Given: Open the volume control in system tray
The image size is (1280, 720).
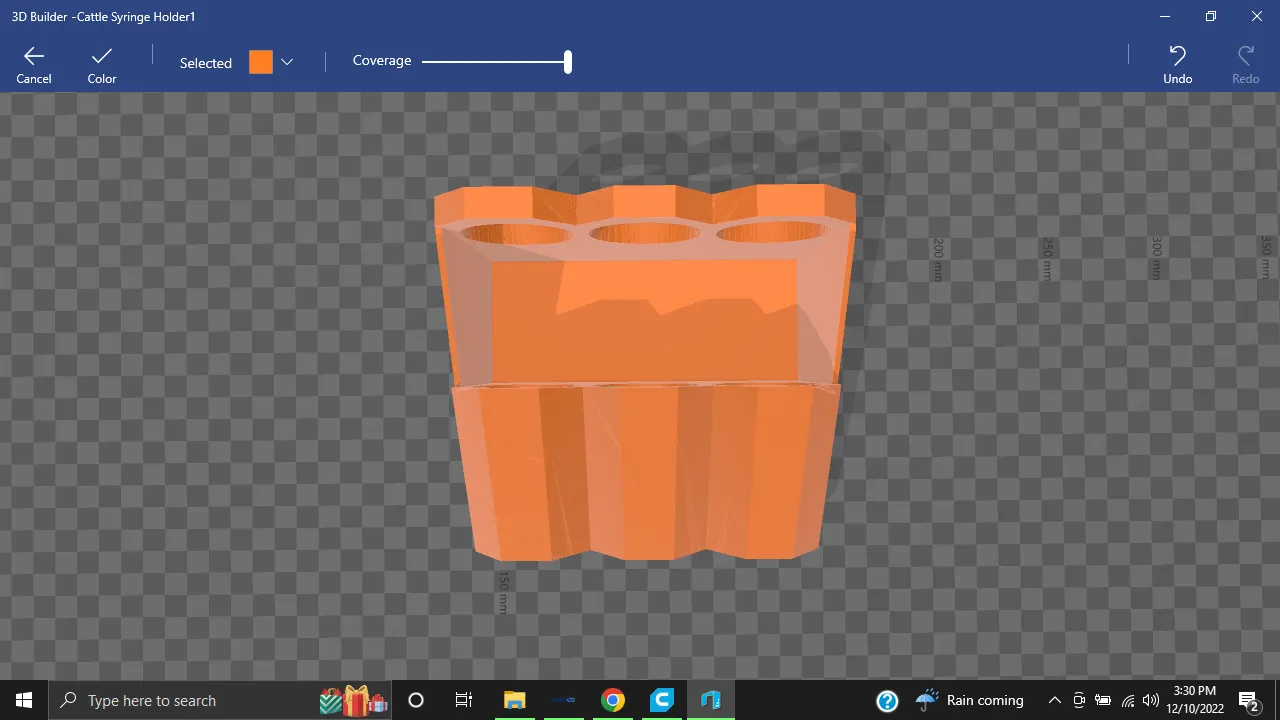Looking at the screenshot, I should pyautogui.click(x=1151, y=700).
